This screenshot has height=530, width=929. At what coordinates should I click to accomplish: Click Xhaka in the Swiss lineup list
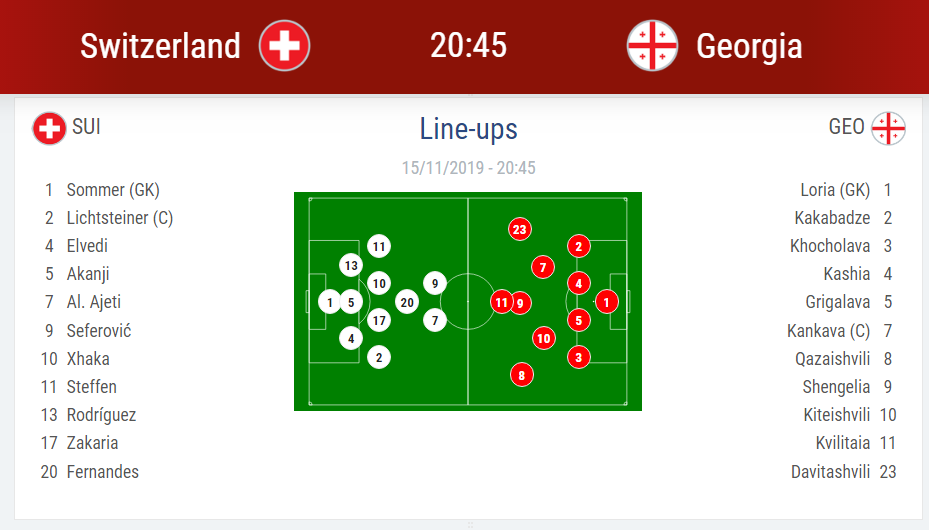coord(88,359)
